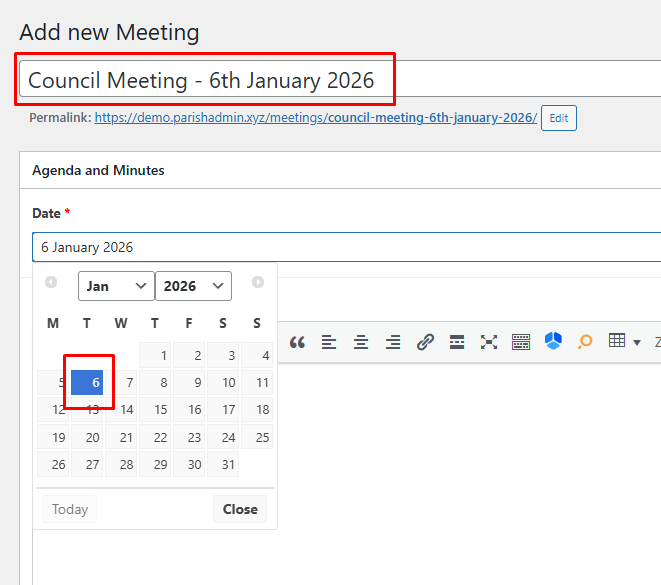
Task: Insert Read More tag from toolbar
Action: point(457,342)
